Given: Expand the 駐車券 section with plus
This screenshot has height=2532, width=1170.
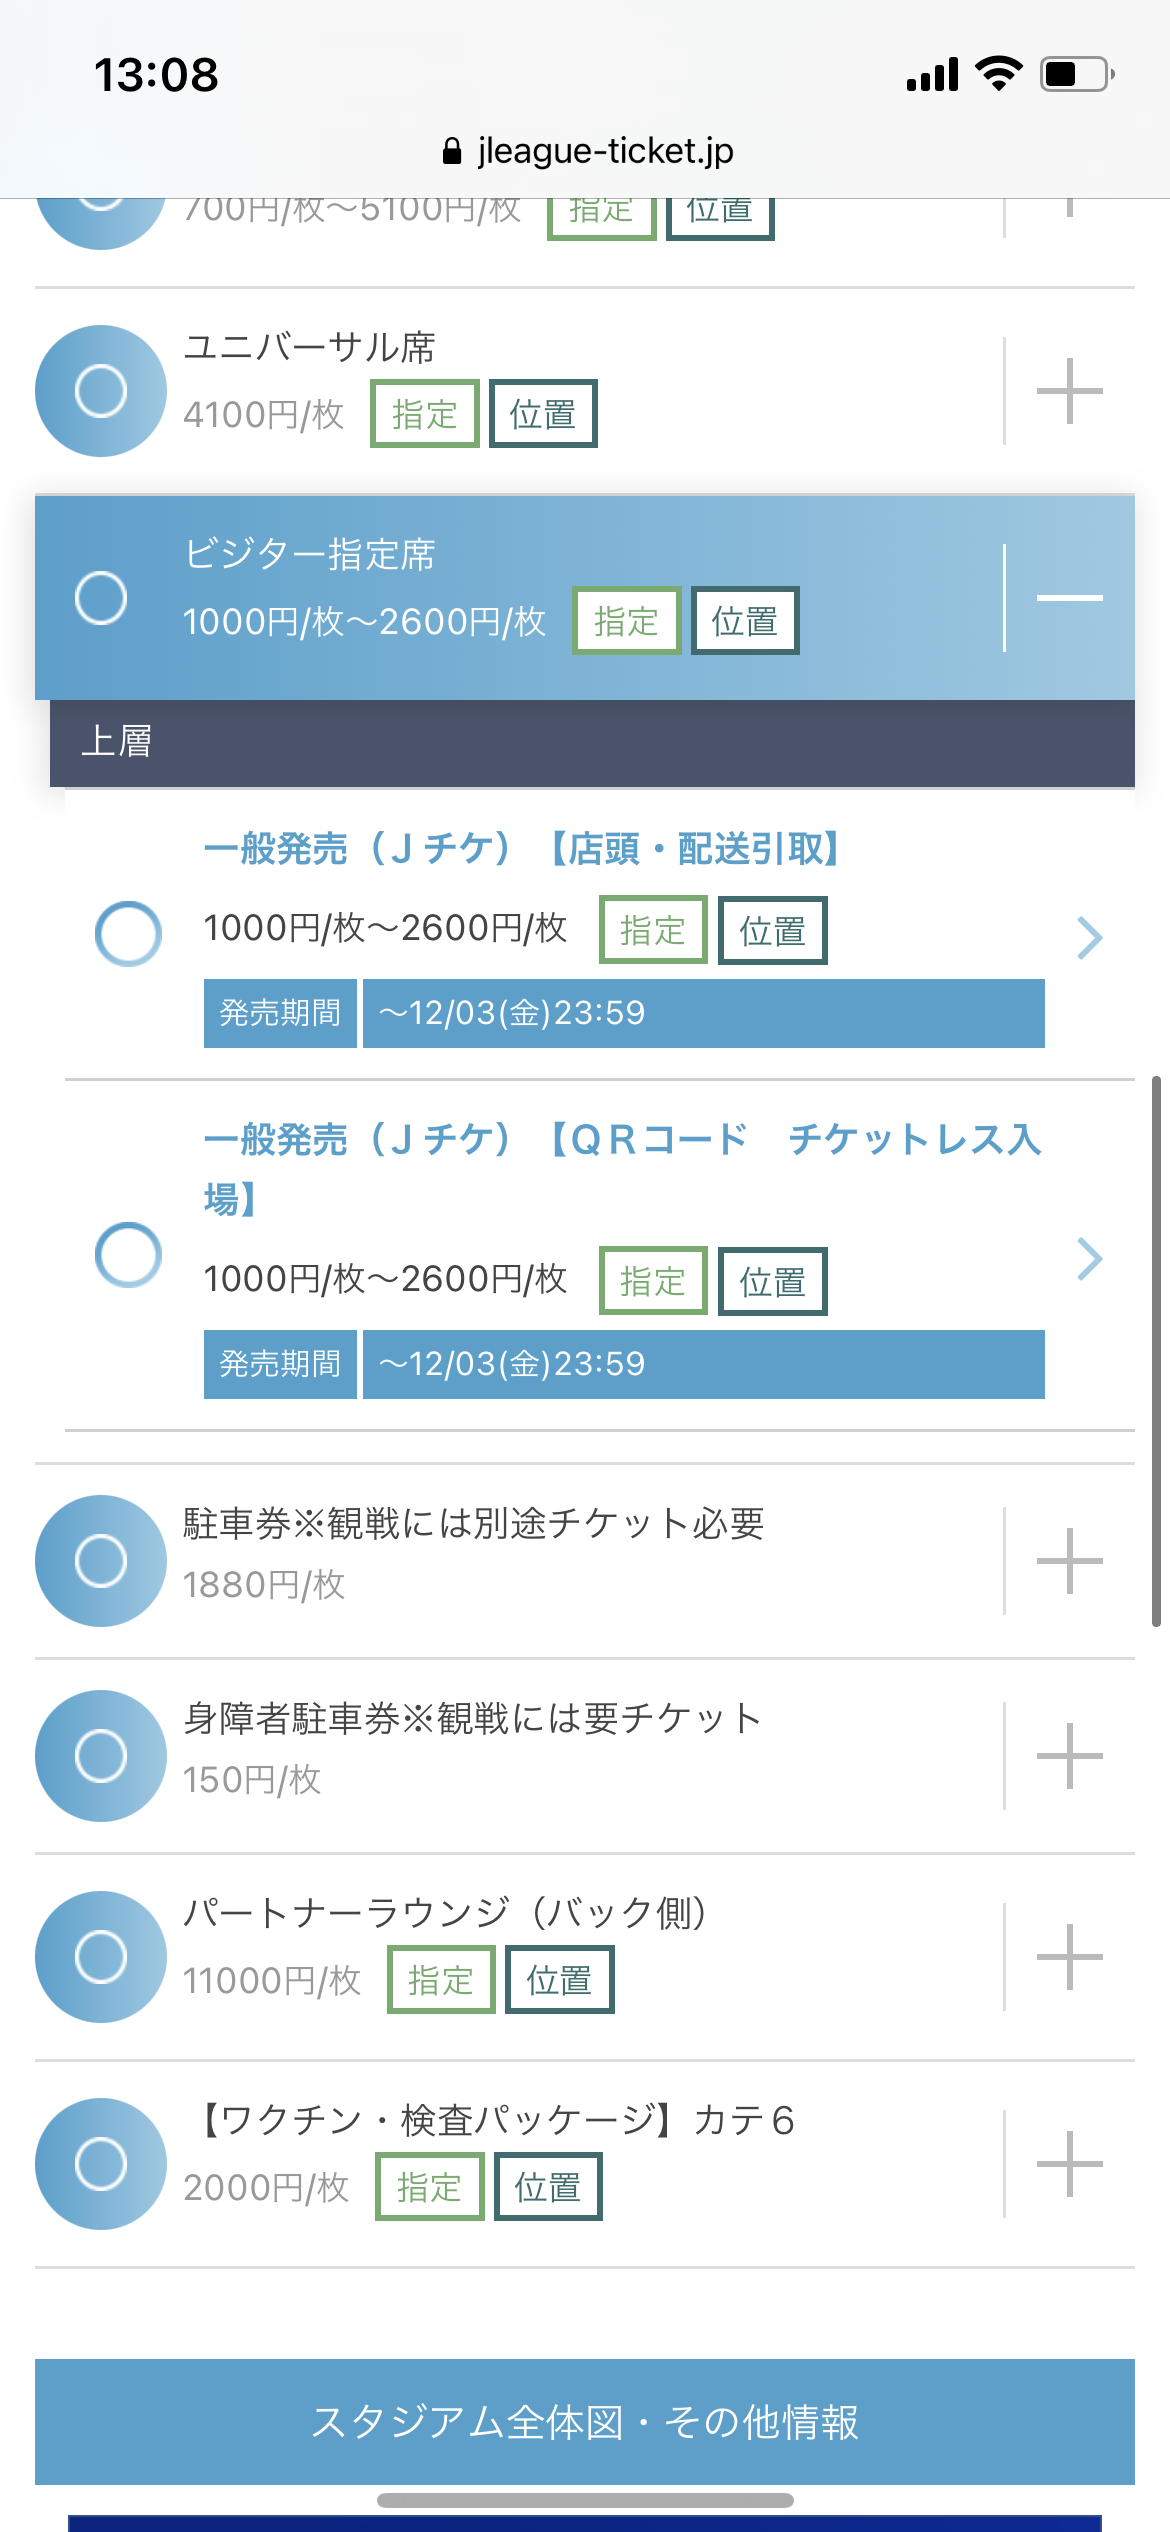Looking at the screenshot, I should pos(1069,1560).
